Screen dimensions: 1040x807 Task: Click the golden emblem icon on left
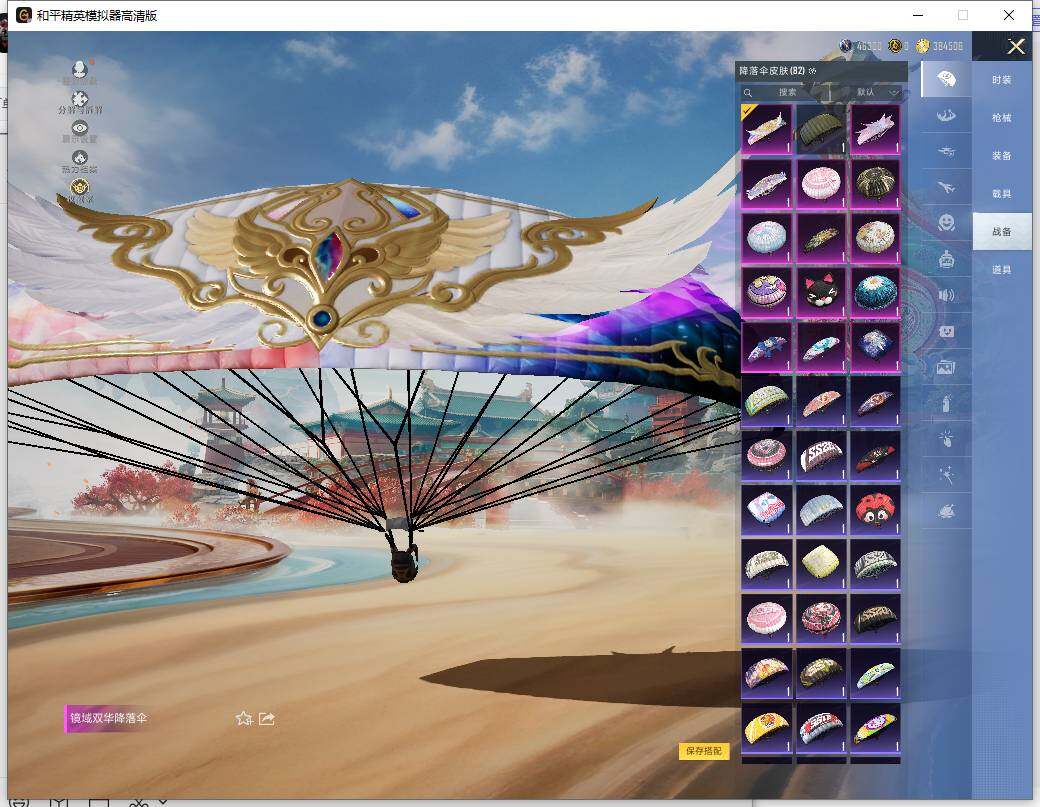tap(80, 188)
